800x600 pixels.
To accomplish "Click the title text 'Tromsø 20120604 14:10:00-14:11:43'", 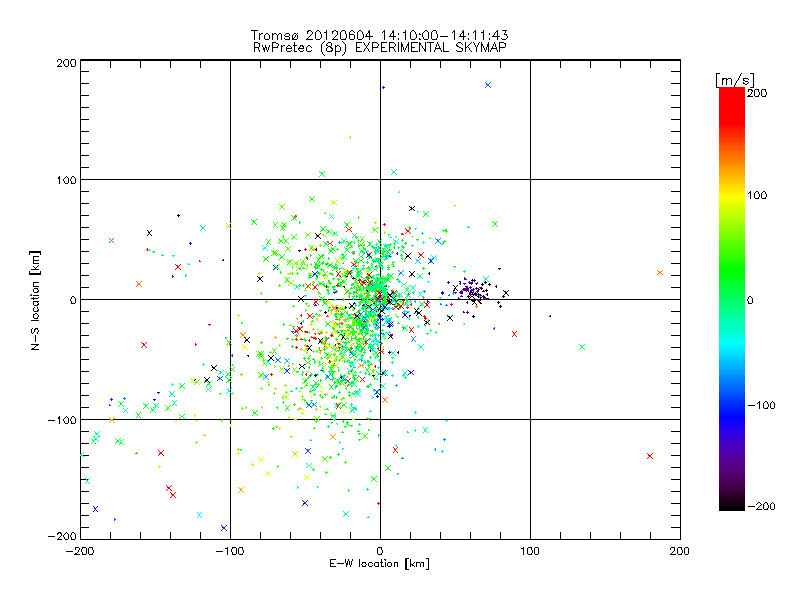I will pos(379,35).
